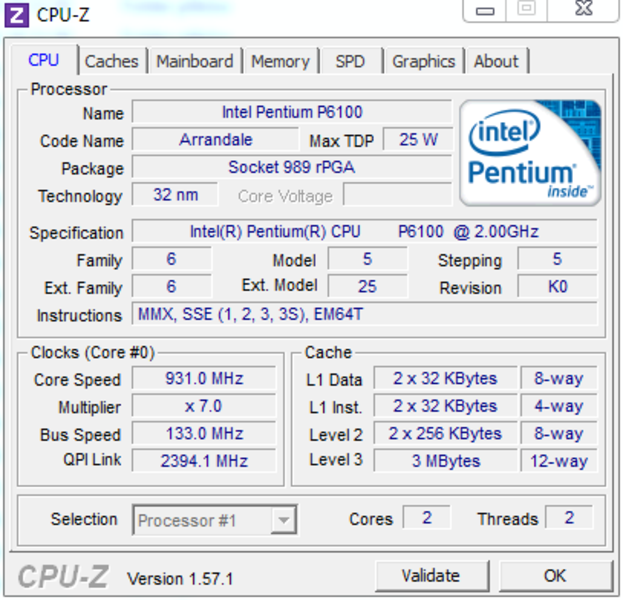
Task: Click the Clocks (Core #0) group label
Action: pyautogui.click(x=93, y=352)
